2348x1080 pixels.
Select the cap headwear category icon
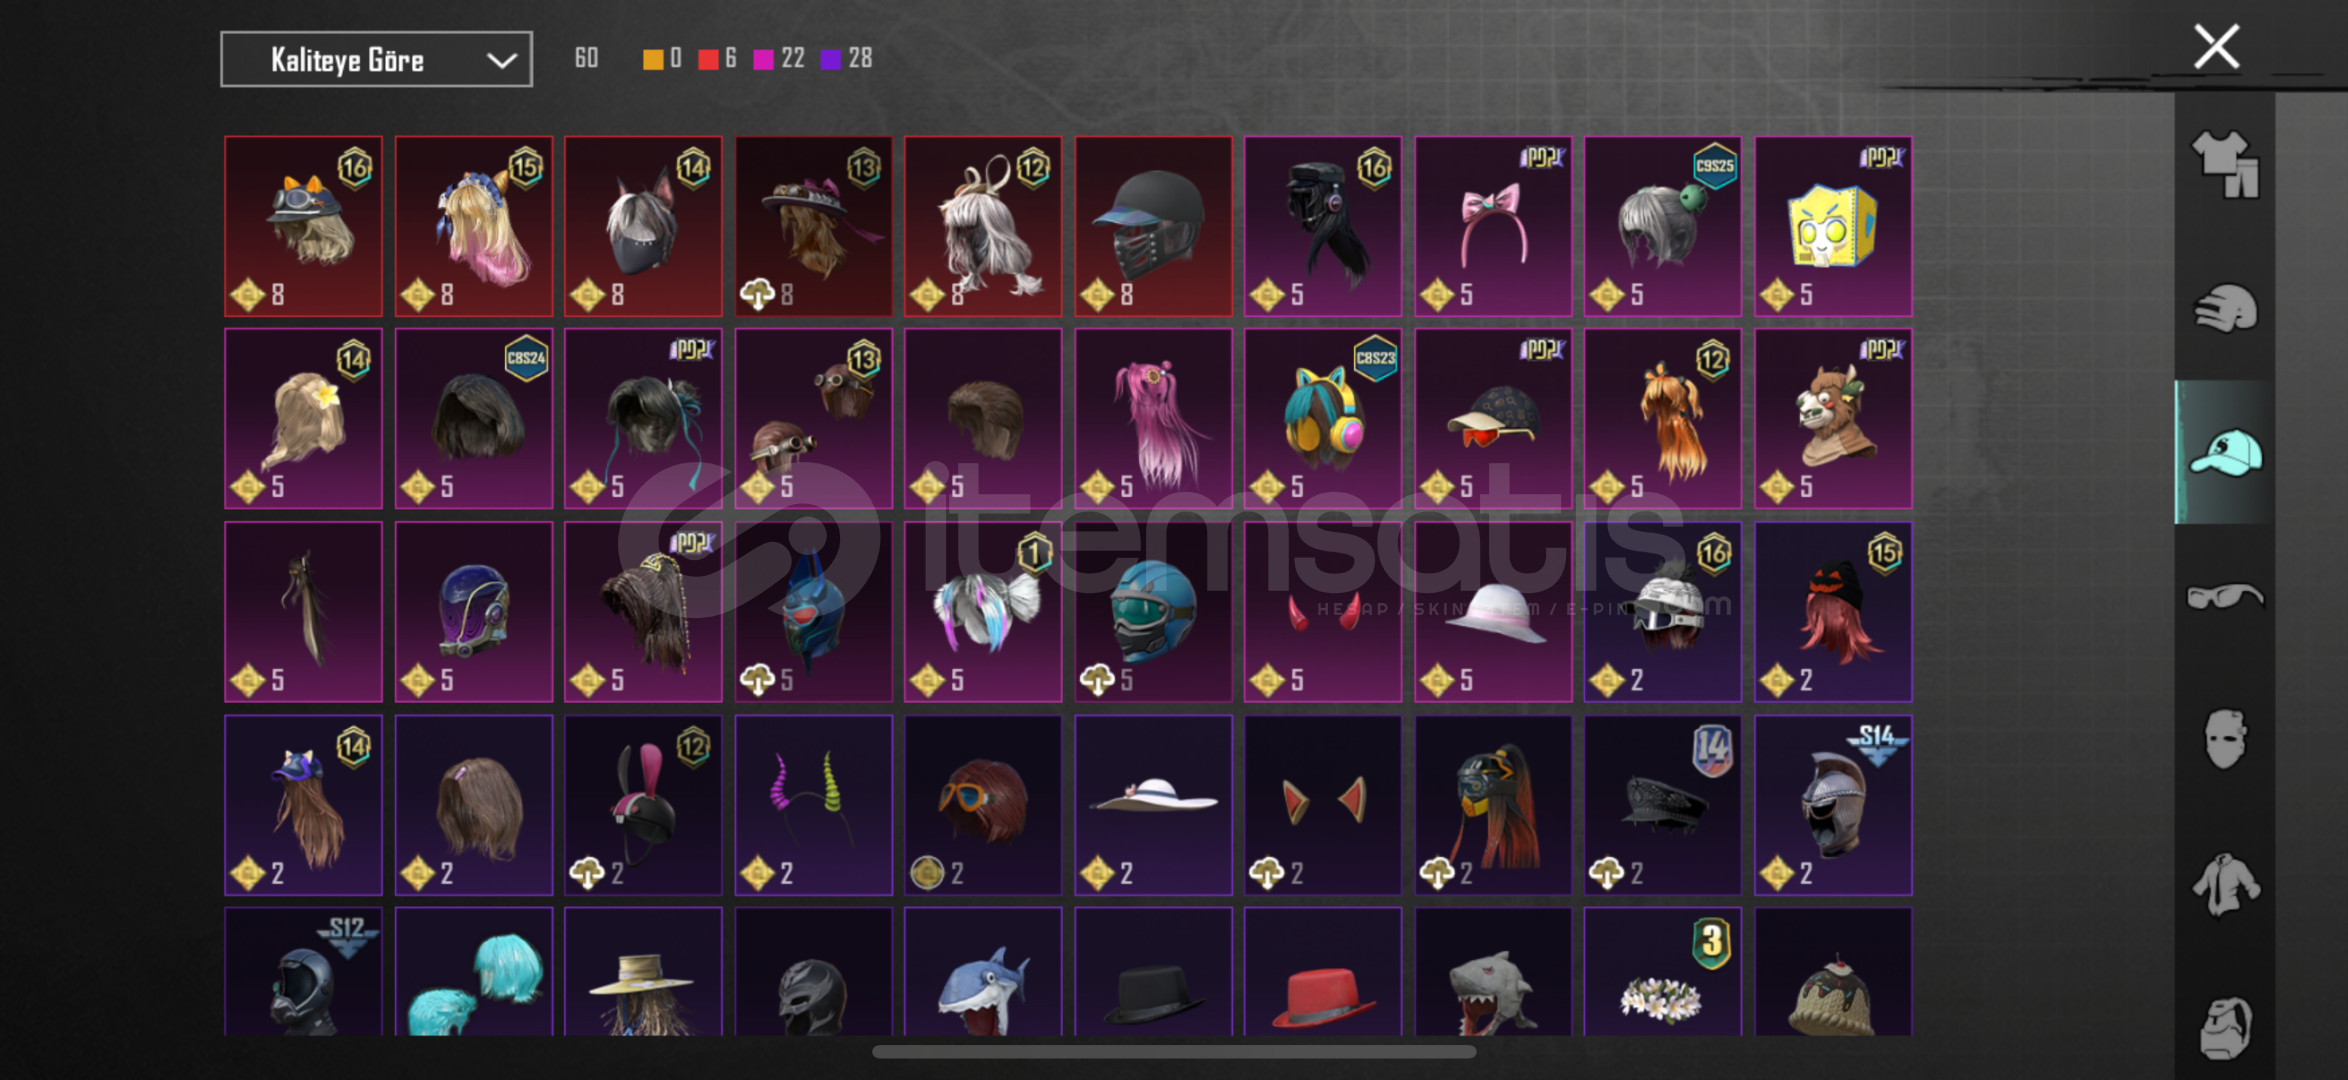[x=2225, y=453]
